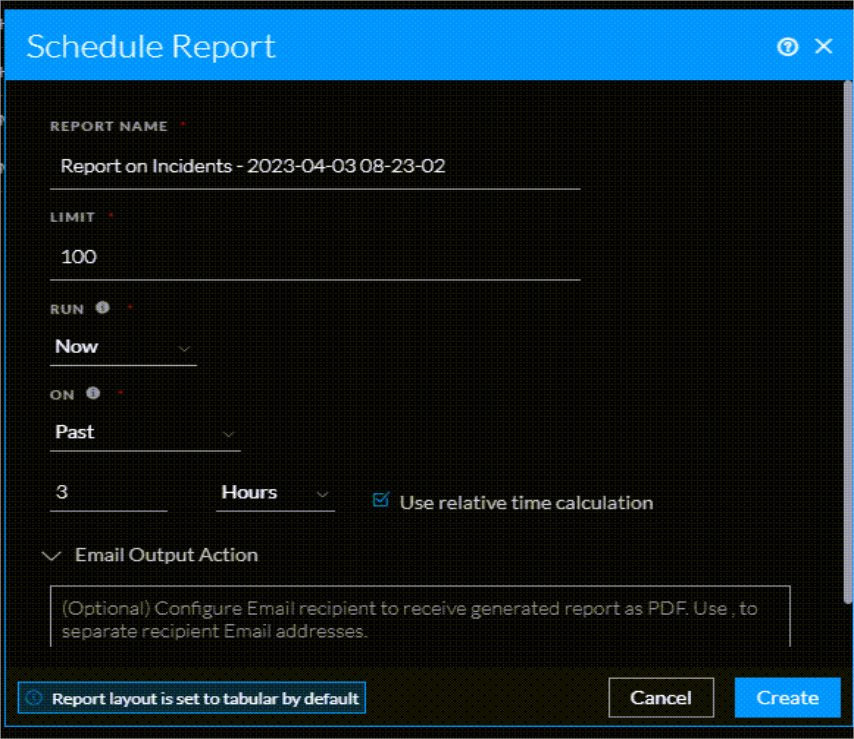This screenshot has width=854, height=739.
Task: Open the help icon in the title bar
Action: 787,46
